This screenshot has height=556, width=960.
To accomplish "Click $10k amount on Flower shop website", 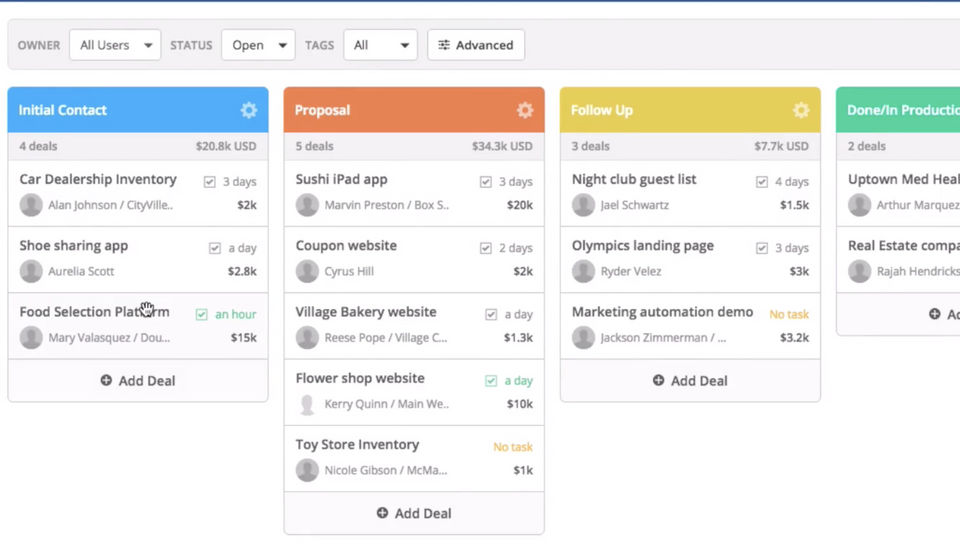I will 519,404.
